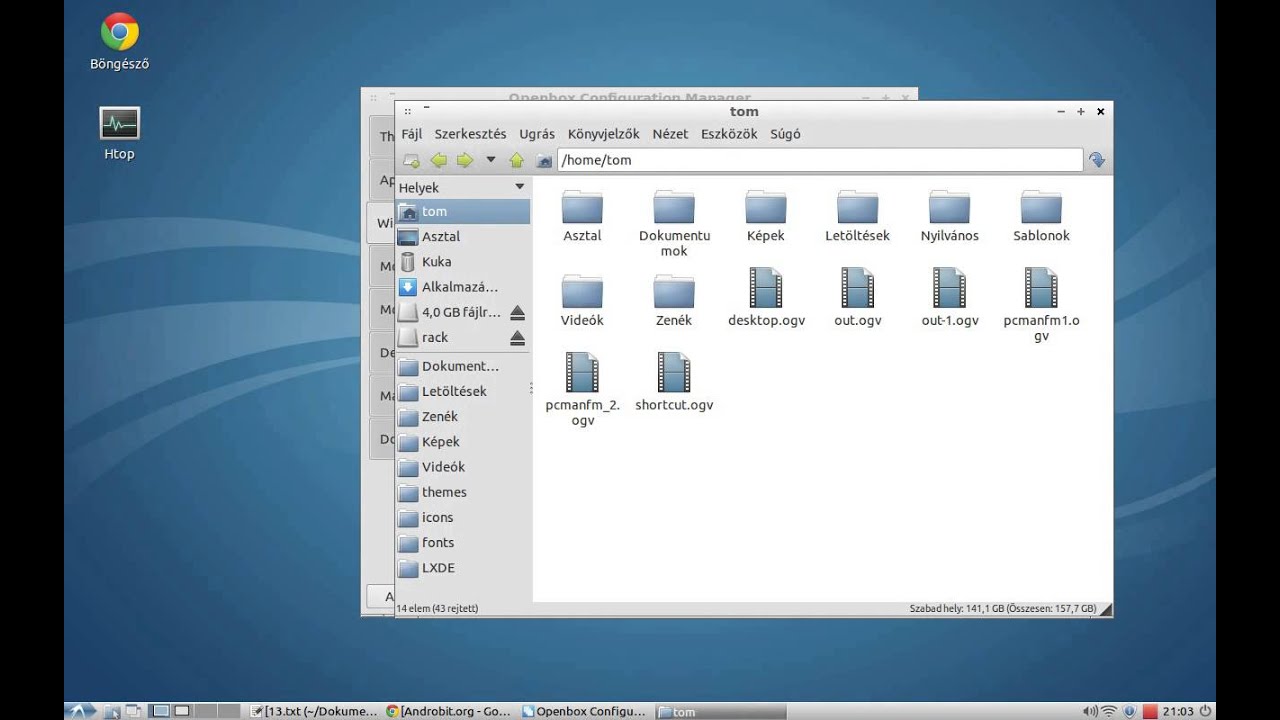Launch the Htop desktop icon
The height and width of the screenshot is (720, 1280).
(x=120, y=124)
